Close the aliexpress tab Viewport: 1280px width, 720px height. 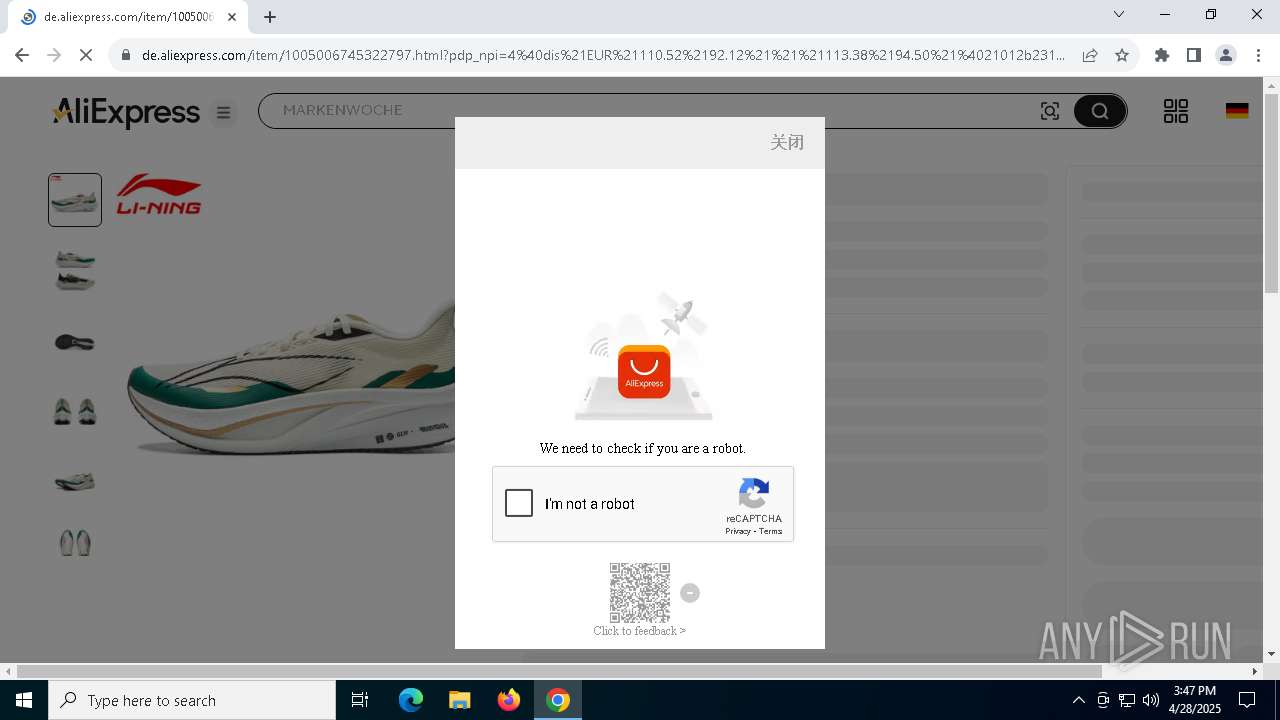231,17
